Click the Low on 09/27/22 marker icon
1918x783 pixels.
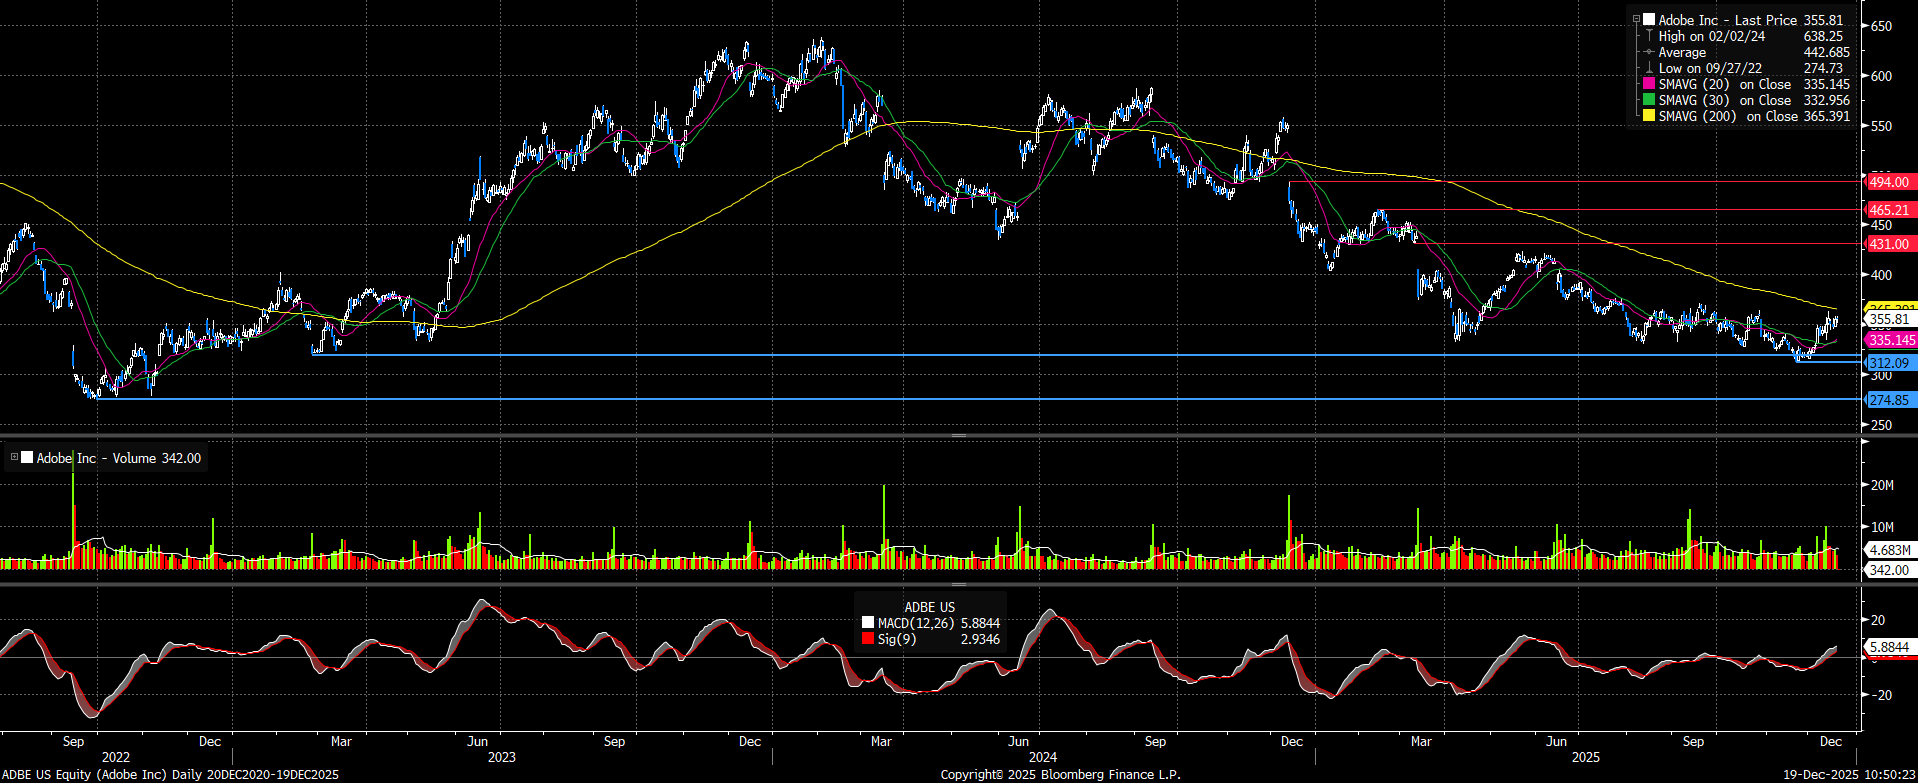point(1649,68)
